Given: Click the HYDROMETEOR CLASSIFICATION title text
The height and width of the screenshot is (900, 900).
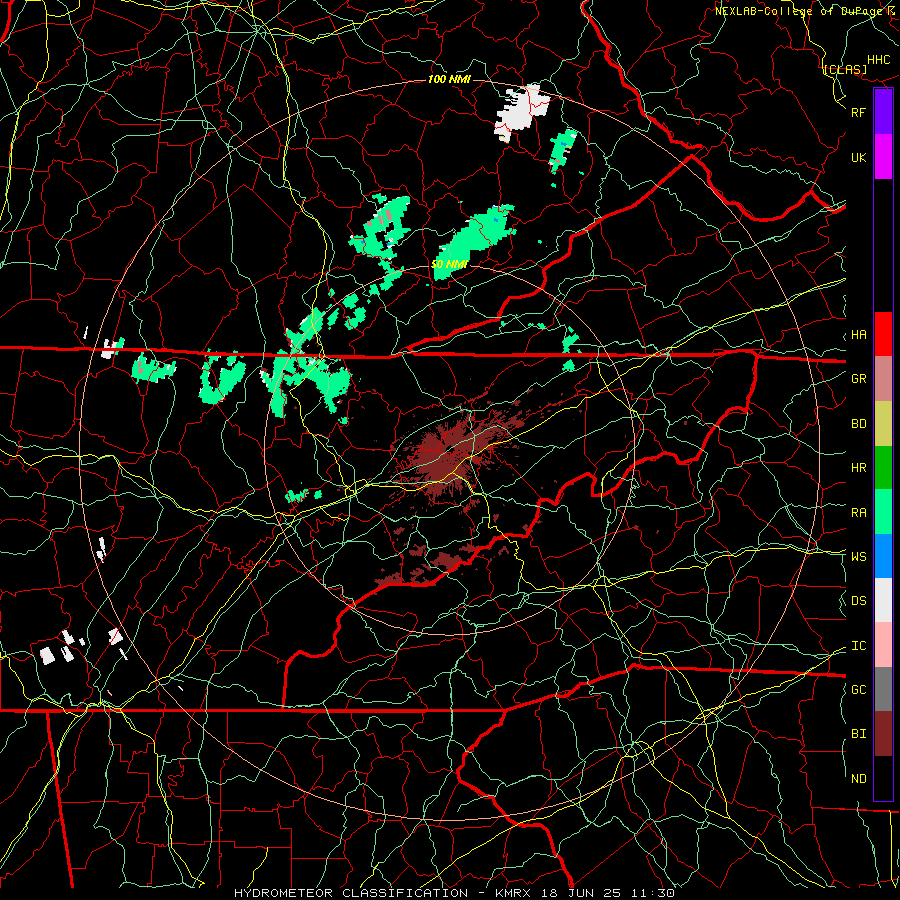Looking at the screenshot, I should coord(349,893).
